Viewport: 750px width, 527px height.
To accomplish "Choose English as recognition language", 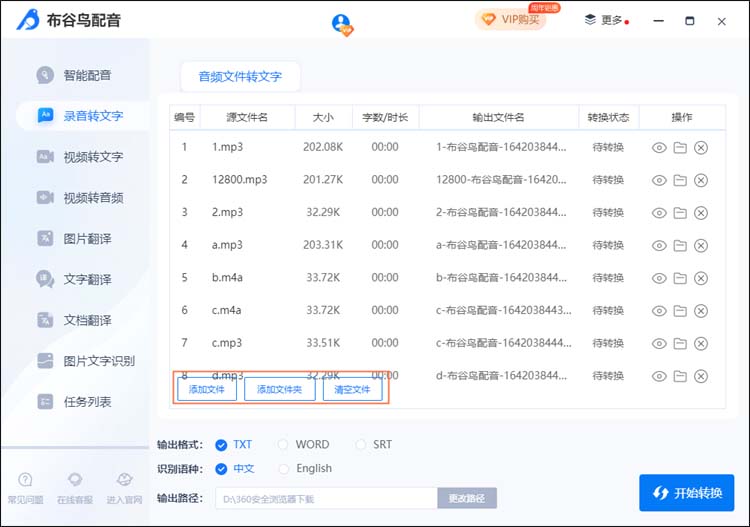I will [x=305, y=469].
